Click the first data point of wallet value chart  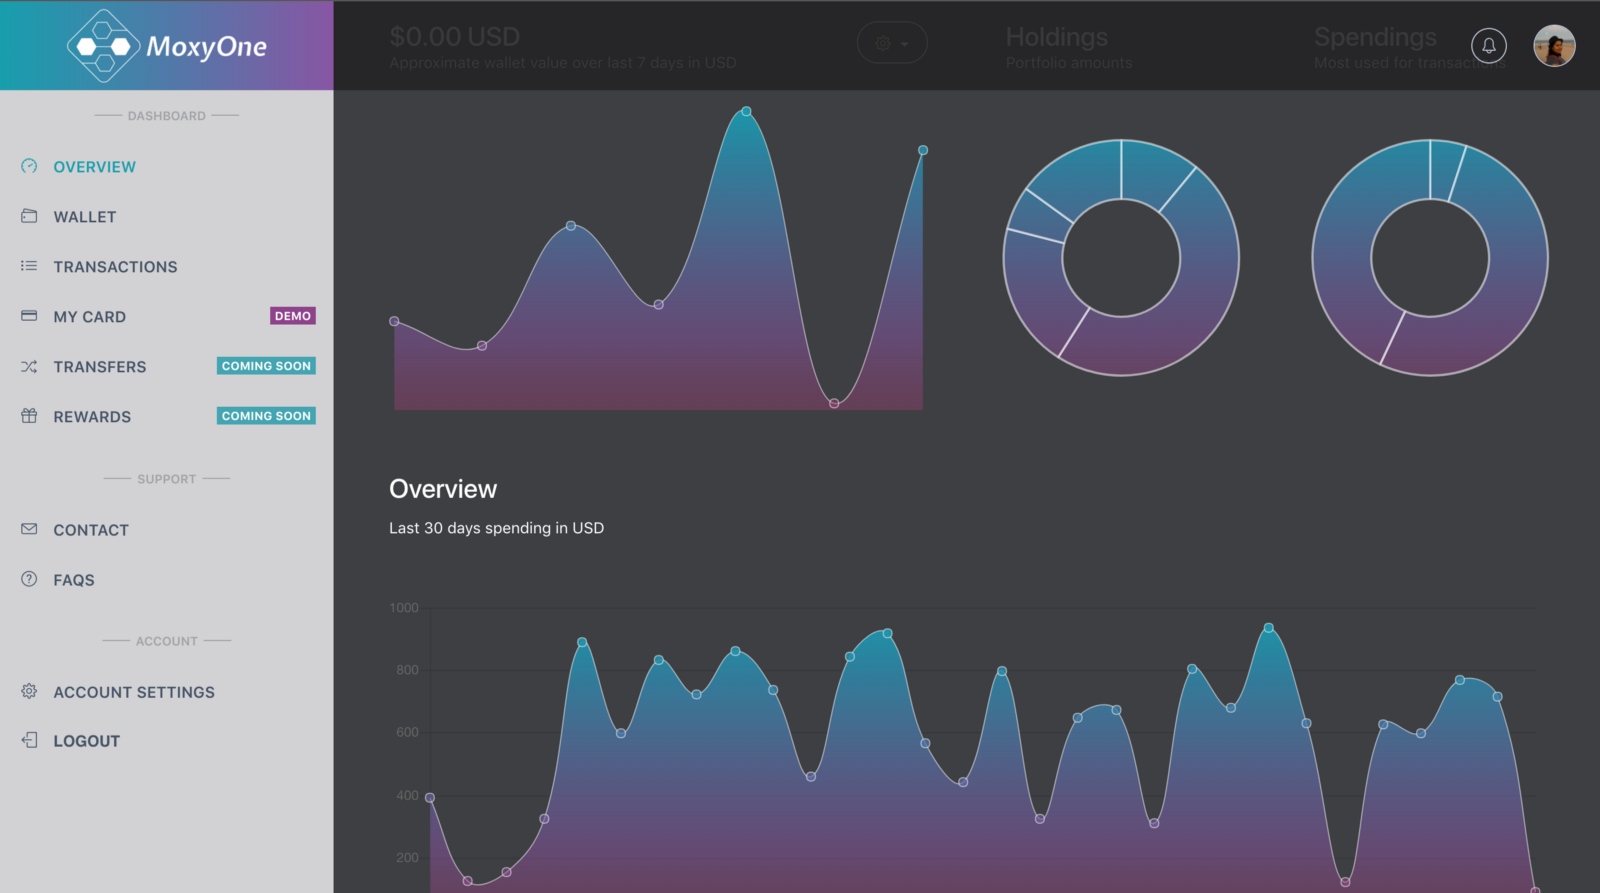pos(394,321)
